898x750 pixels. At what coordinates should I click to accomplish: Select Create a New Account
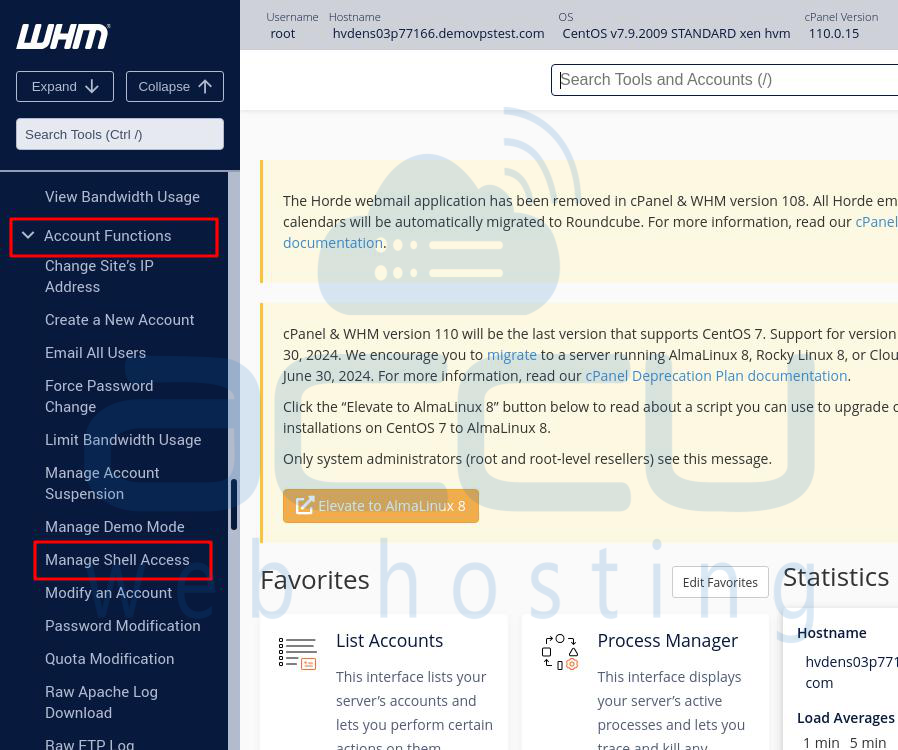(x=120, y=320)
